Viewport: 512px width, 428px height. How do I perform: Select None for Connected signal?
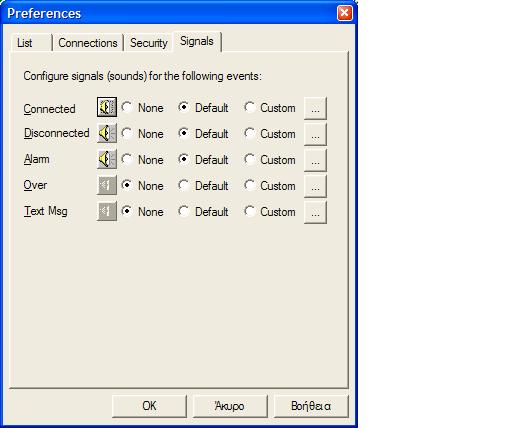[142, 108]
